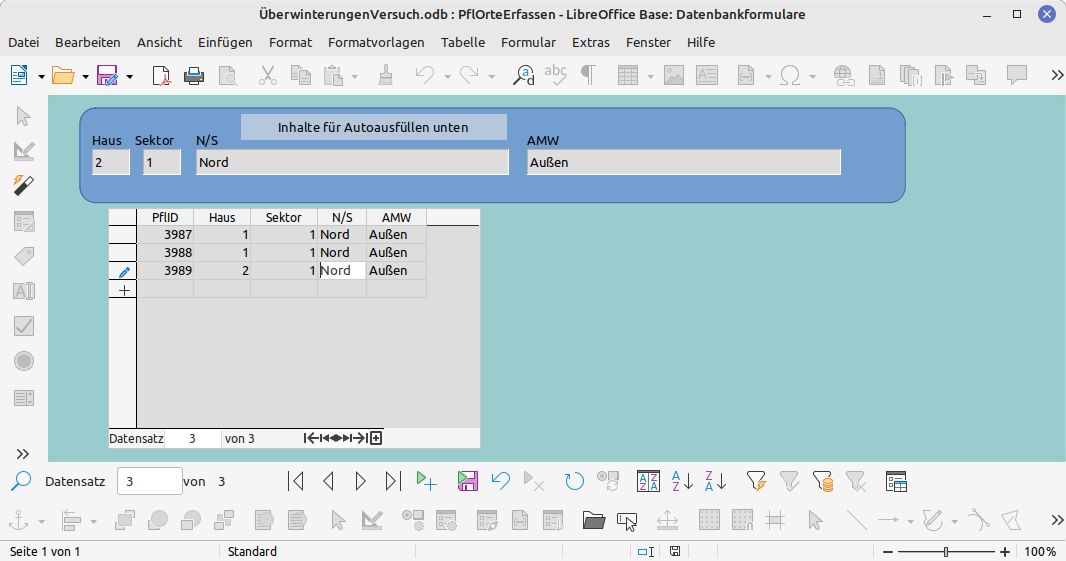The image size is (1066, 561).
Task: Toggle print preview
Action: (228, 75)
